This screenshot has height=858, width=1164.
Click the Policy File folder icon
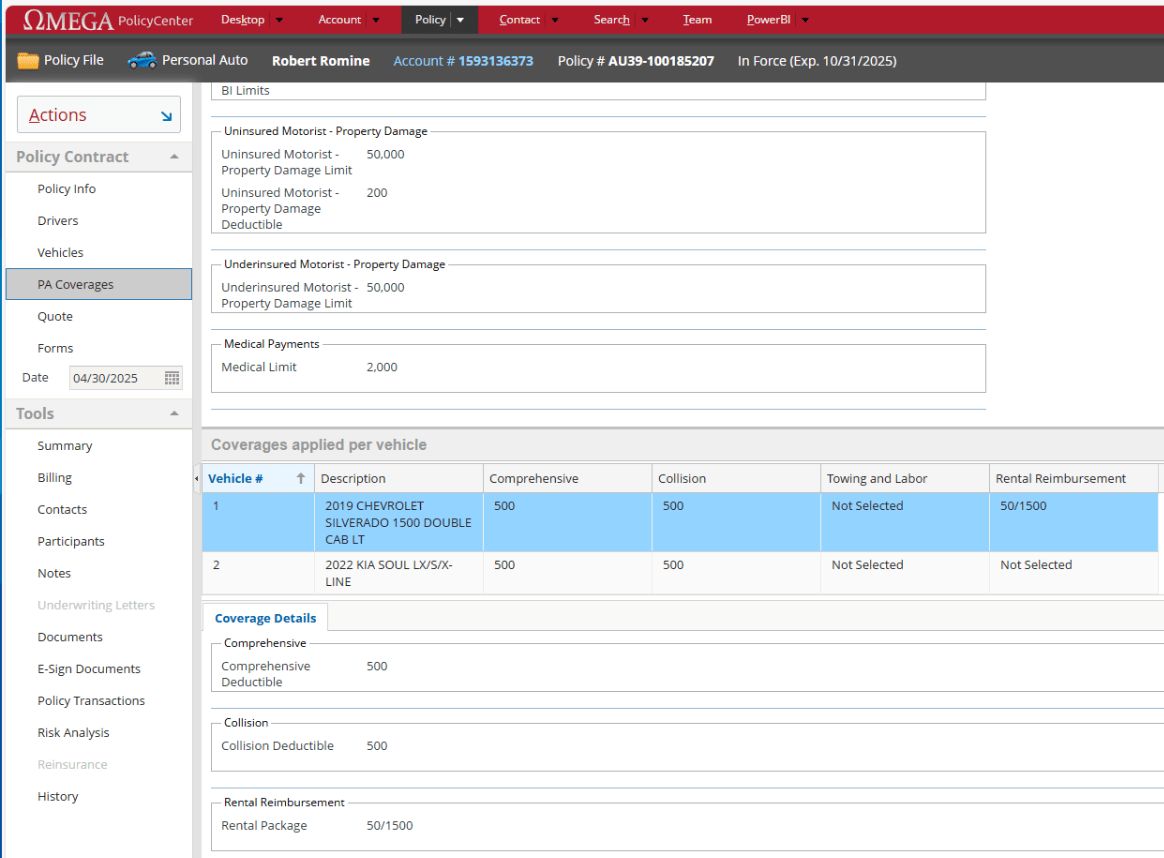[x=27, y=60]
